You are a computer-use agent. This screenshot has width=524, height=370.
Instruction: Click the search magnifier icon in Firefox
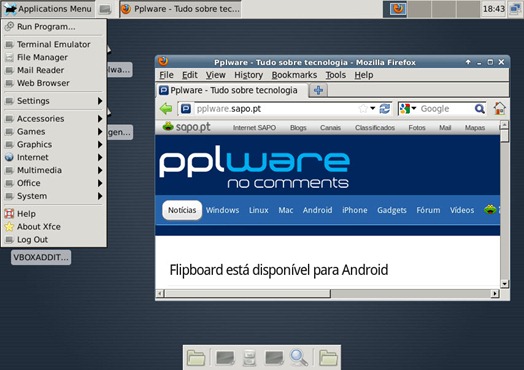[x=480, y=109]
